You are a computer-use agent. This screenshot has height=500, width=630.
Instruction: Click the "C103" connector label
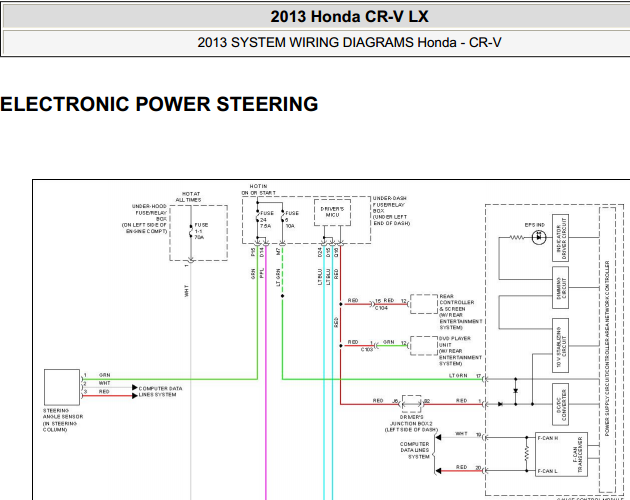(367, 350)
